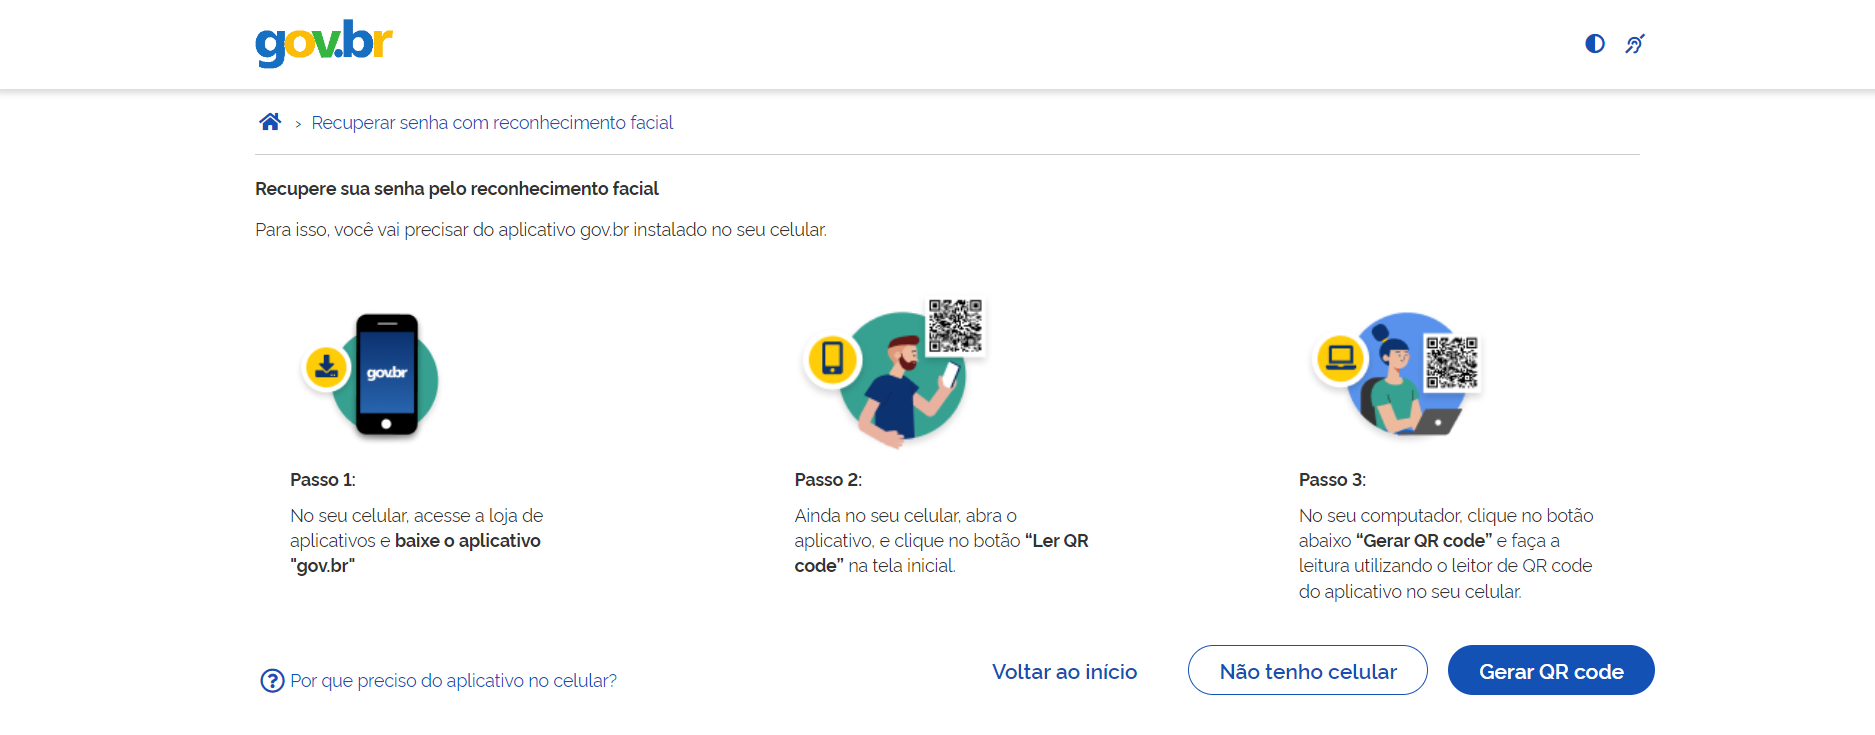
Task: Go to home via breadcrumb house icon
Action: pyautogui.click(x=270, y=122)
